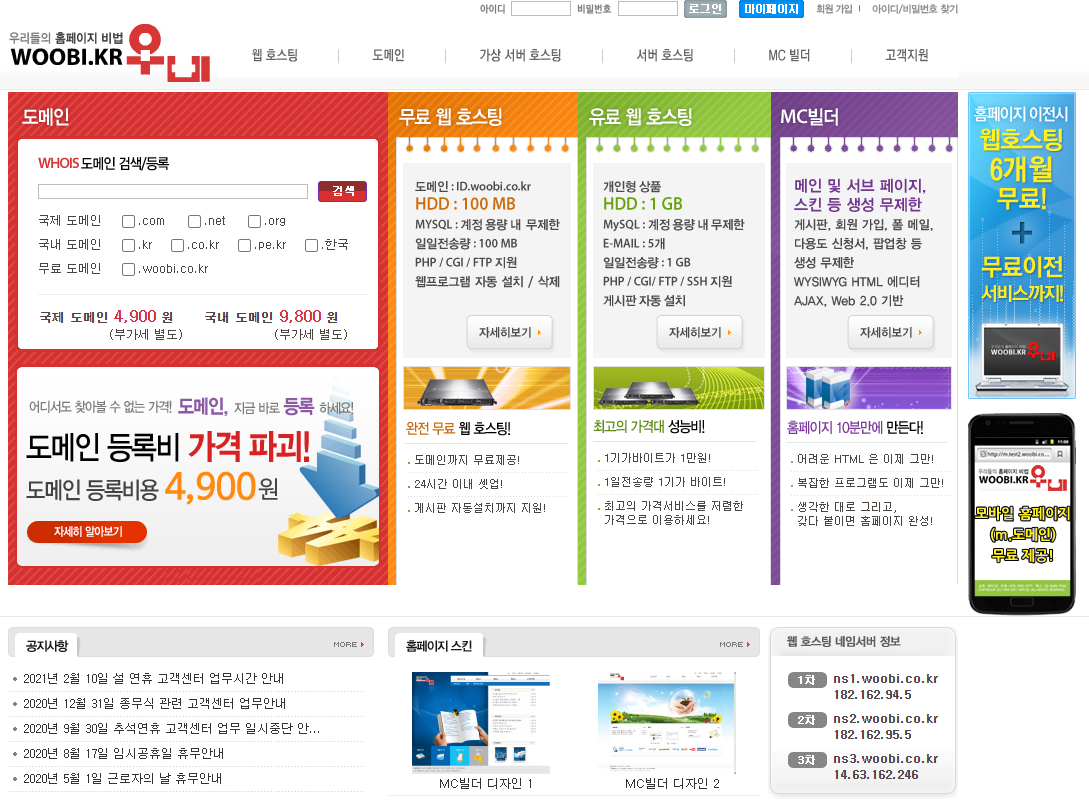Screen dimensions: 1089x806
Task: Click the MC빌더 purple boxes image
Action: point(869,388)
